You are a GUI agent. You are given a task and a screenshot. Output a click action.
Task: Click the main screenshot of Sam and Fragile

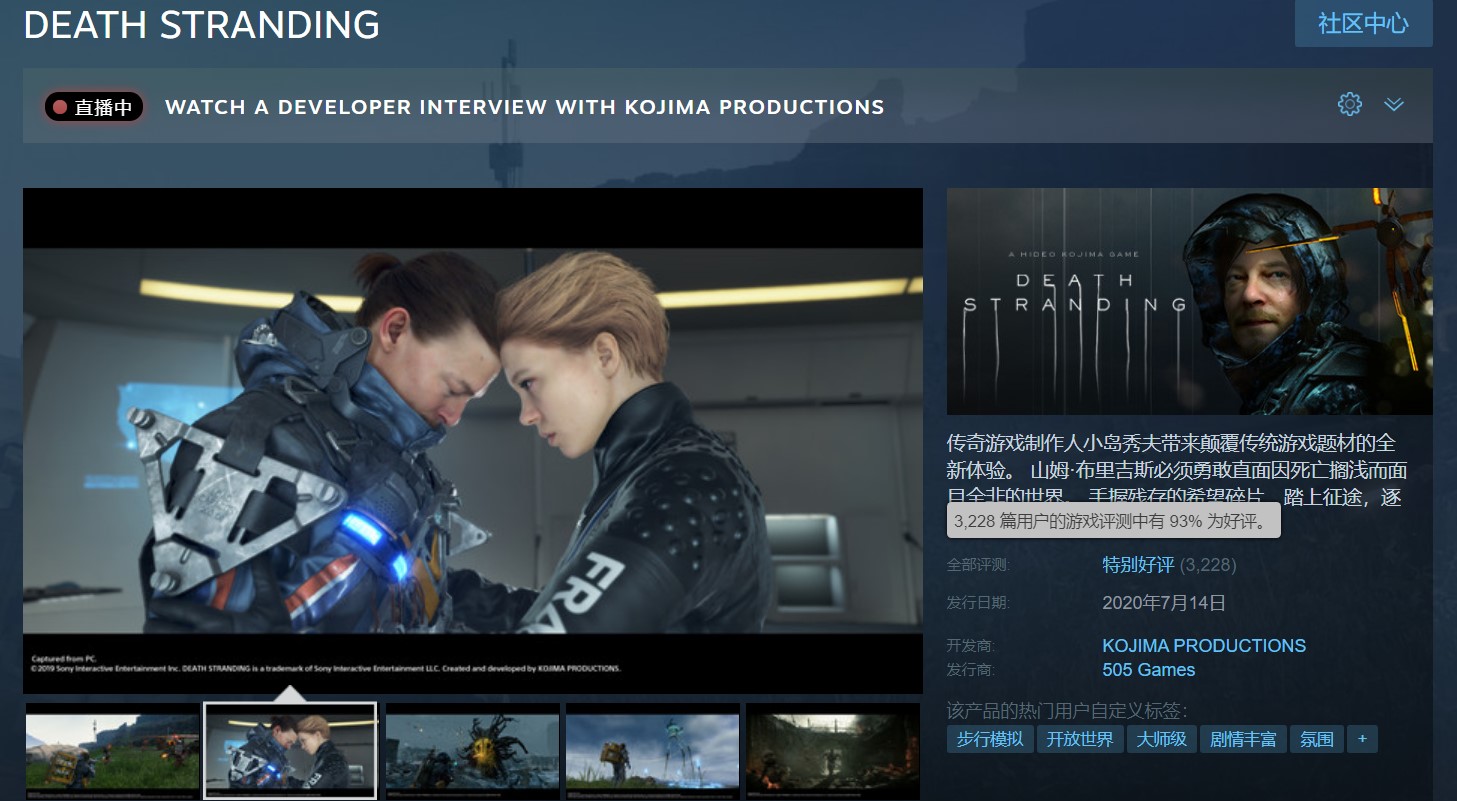[x=473, y=441]
